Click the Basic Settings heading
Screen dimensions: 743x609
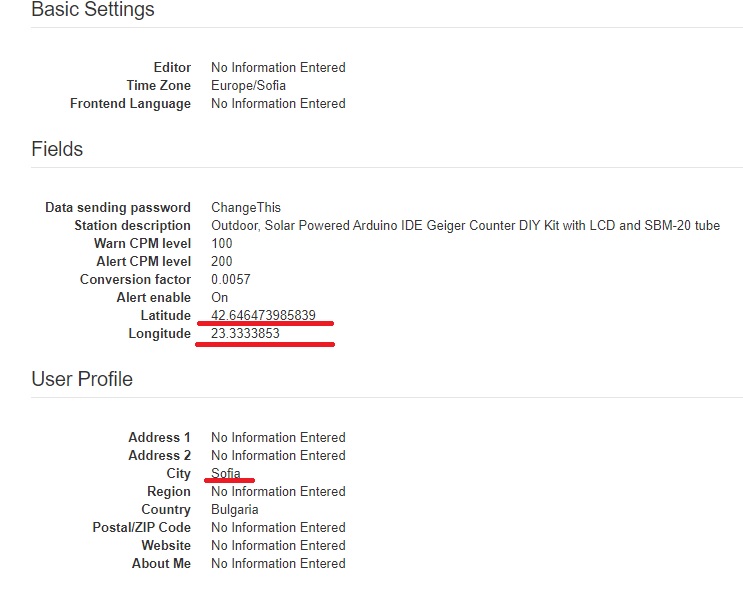click(x=93, y=9)
